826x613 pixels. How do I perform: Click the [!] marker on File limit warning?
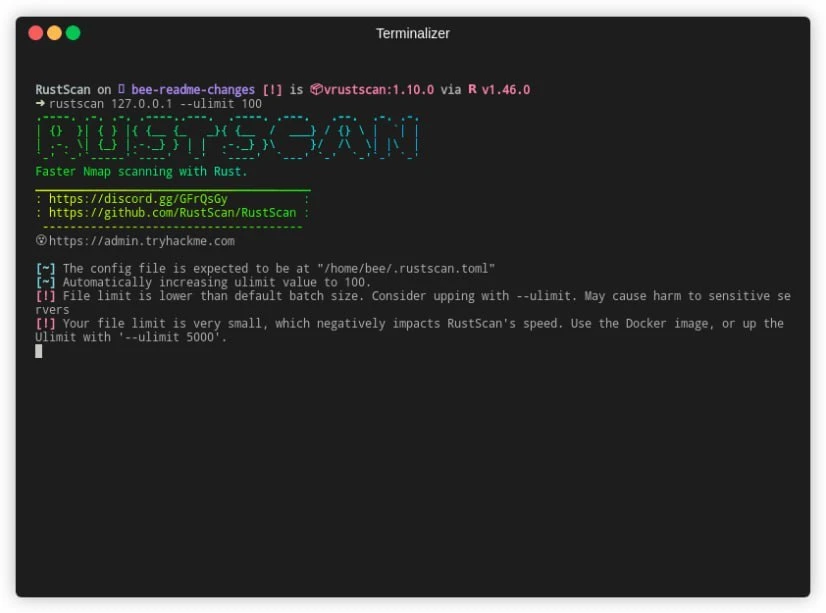click(45, 296)
